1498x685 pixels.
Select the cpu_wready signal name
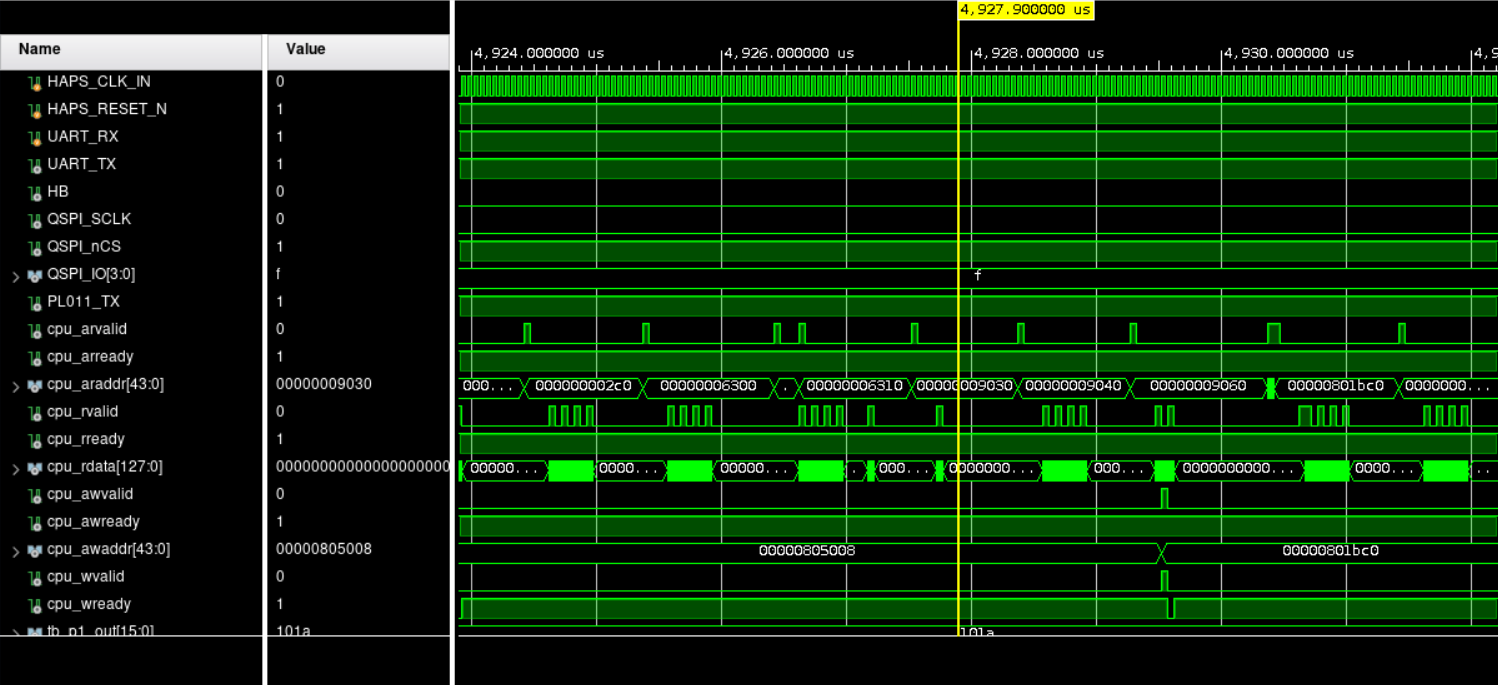(89, 604)
